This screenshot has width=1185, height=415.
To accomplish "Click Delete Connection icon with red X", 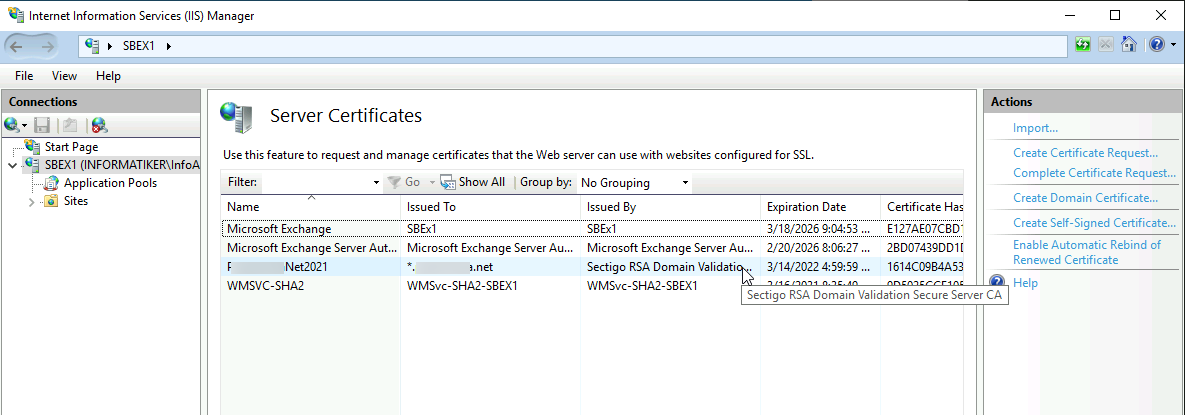I will pos(99,125).
